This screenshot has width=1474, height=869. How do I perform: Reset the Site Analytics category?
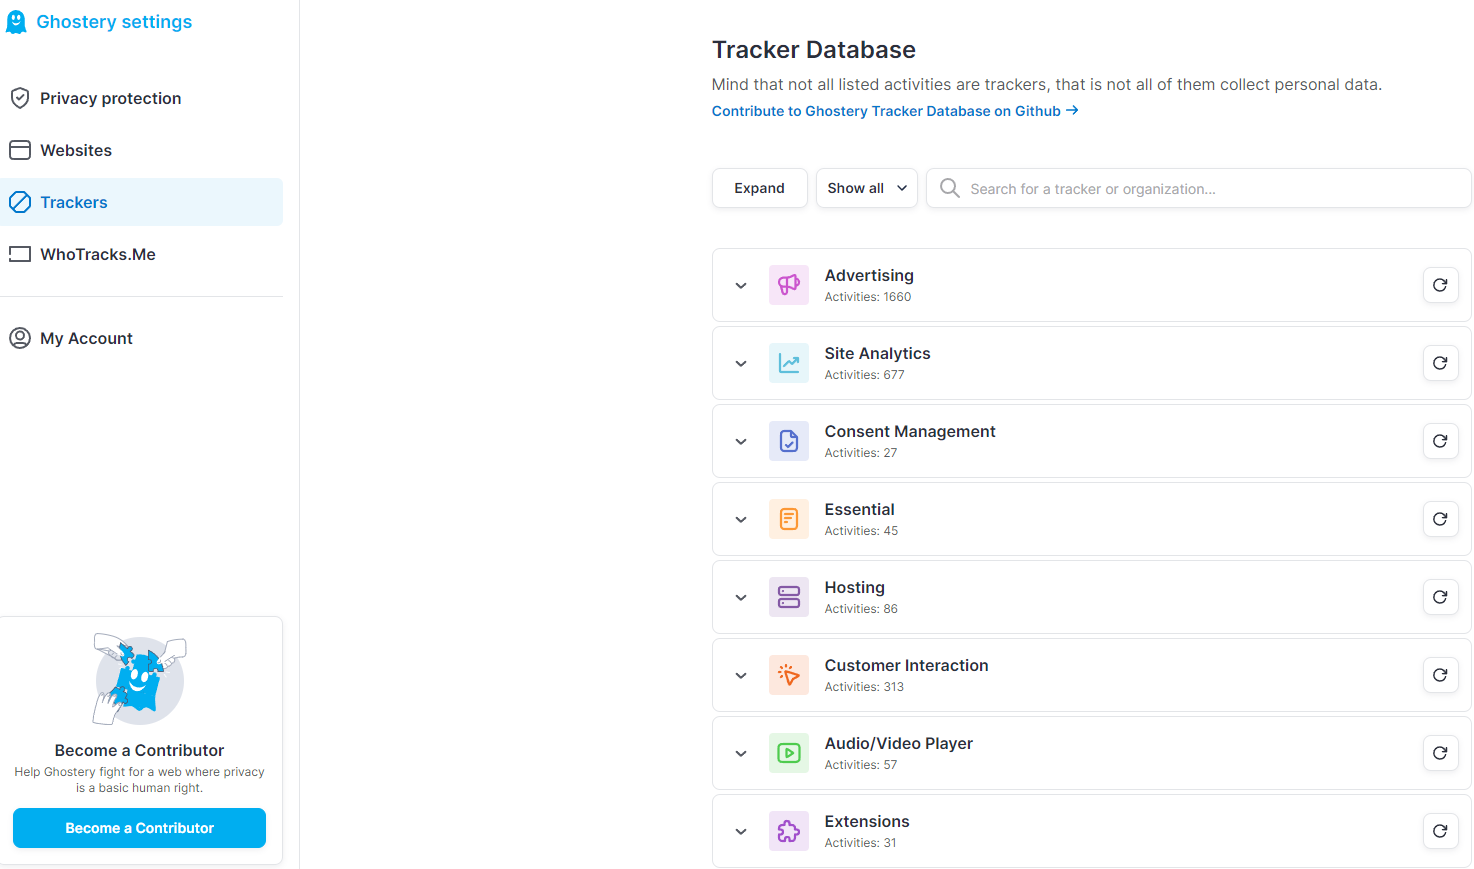1440,363
